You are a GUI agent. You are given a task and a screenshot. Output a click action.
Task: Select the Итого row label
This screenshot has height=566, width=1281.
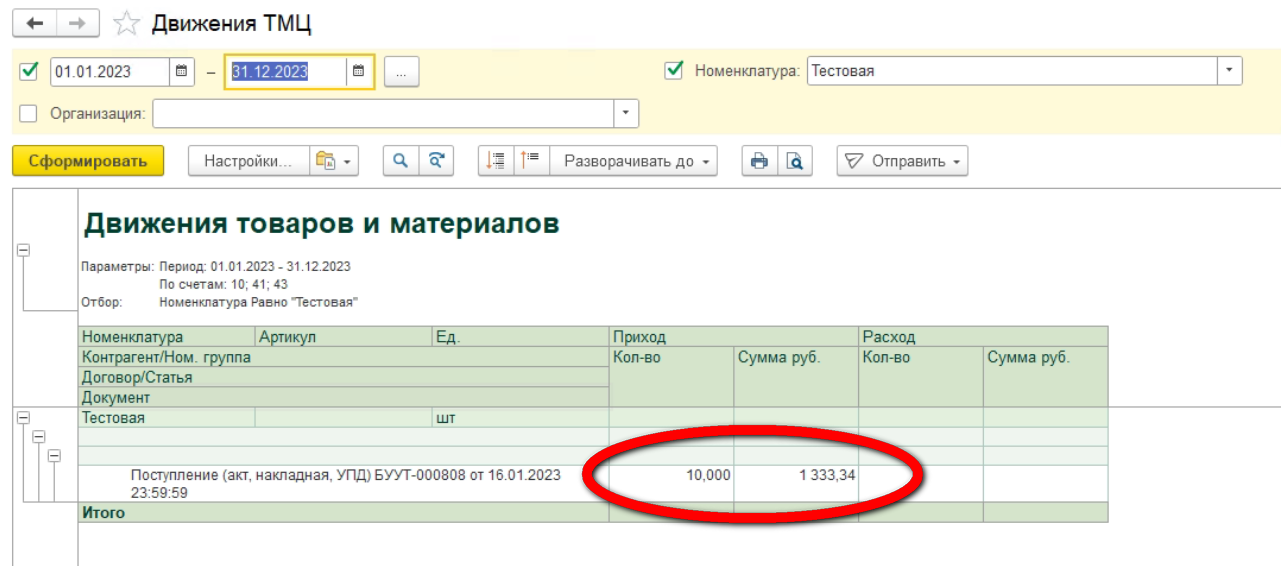click(344, 512)
